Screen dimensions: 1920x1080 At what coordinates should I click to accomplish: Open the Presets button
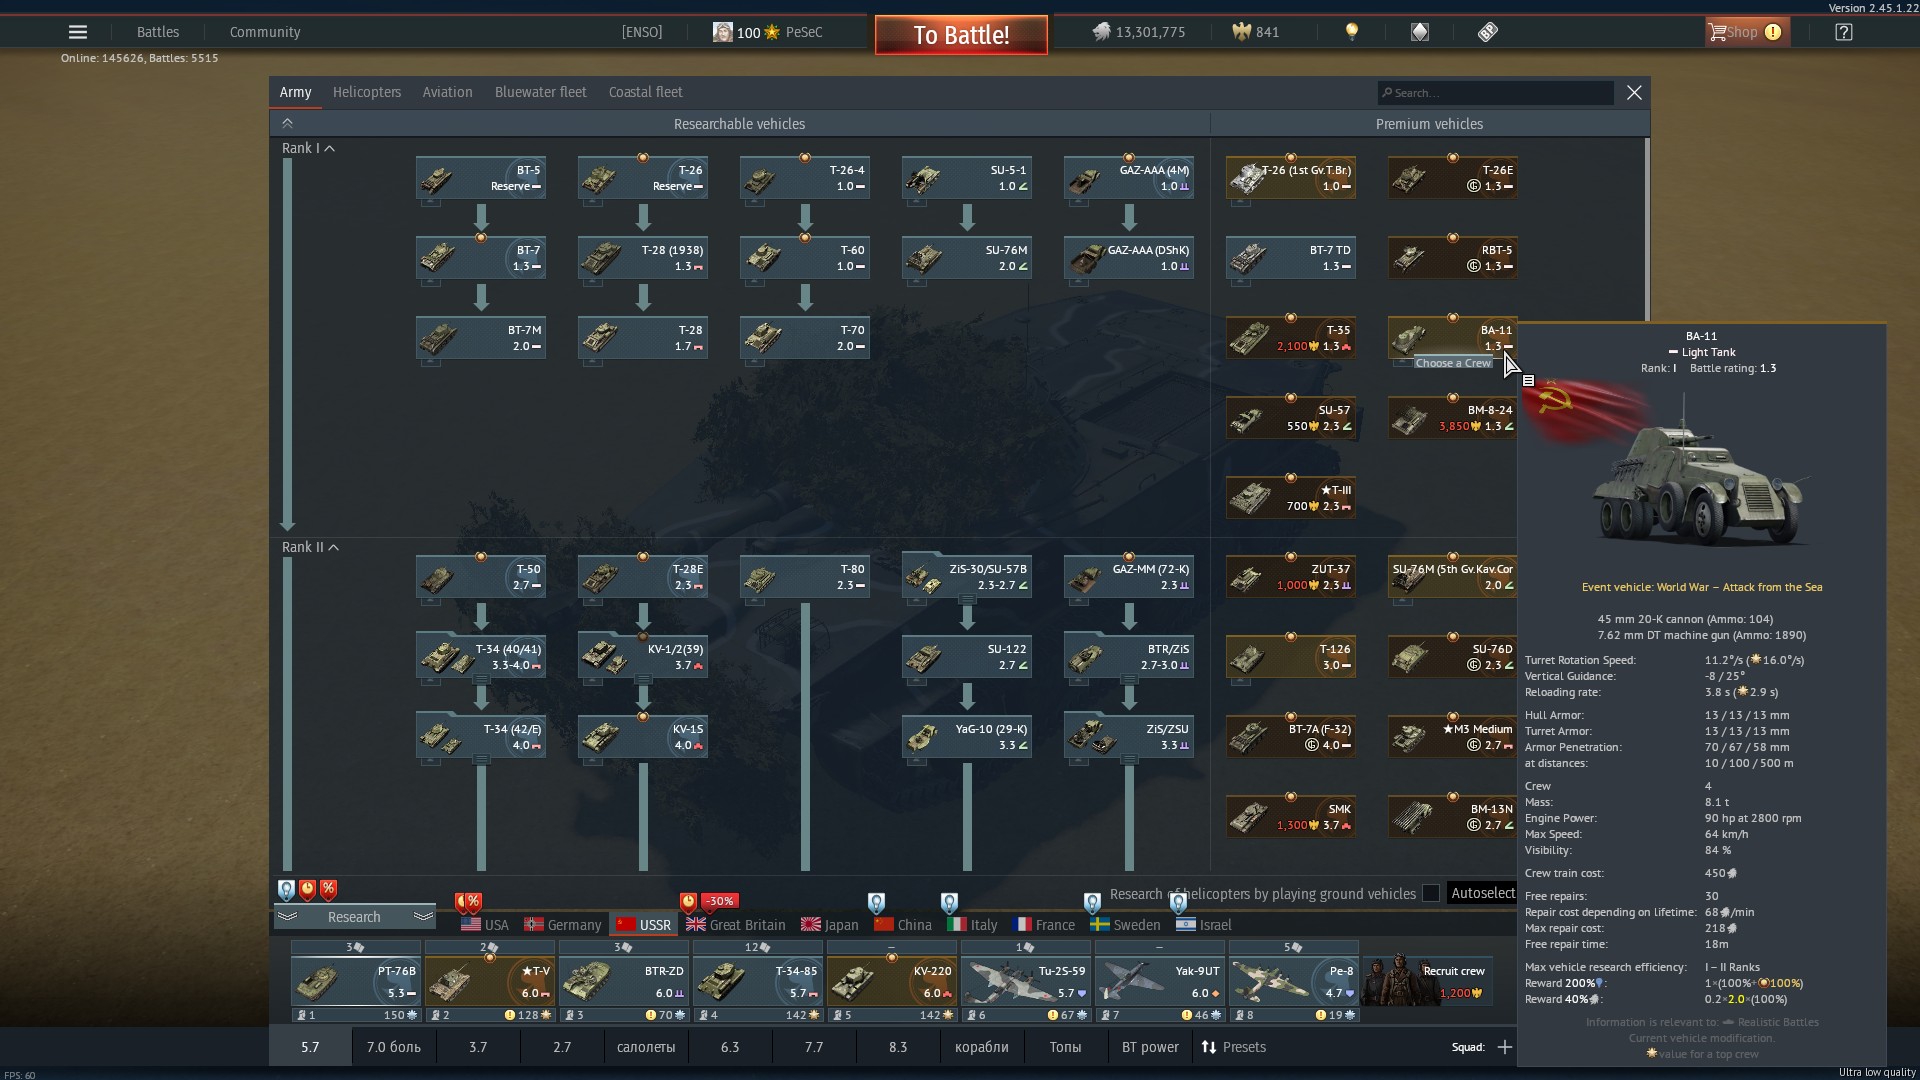coord(1234,1047)
